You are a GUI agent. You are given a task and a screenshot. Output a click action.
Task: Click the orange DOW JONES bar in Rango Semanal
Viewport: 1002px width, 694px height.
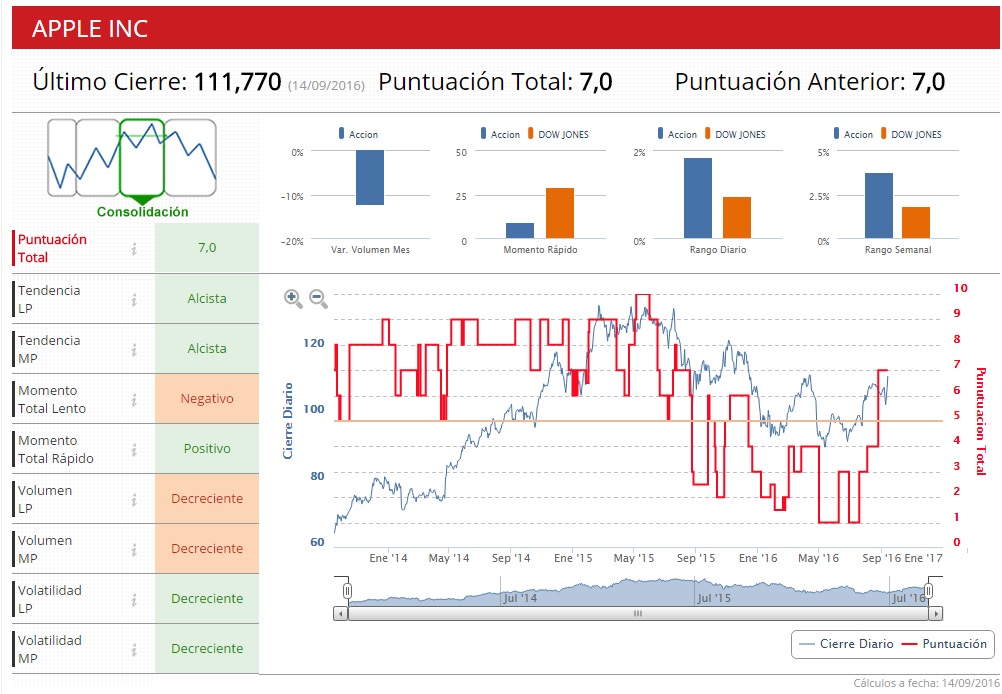[916, 222]
